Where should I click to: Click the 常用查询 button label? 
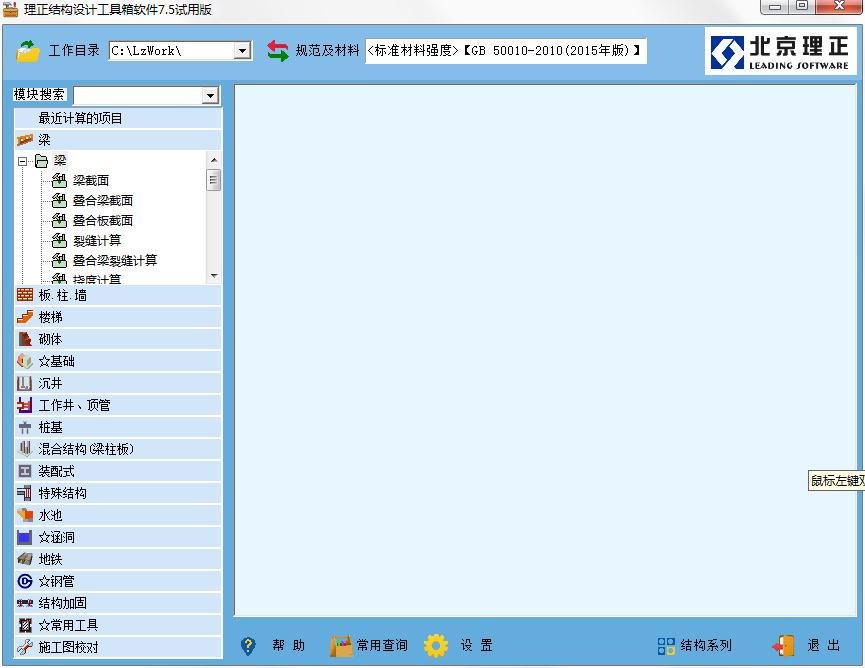pyautogui.click(x=382, y=645)
